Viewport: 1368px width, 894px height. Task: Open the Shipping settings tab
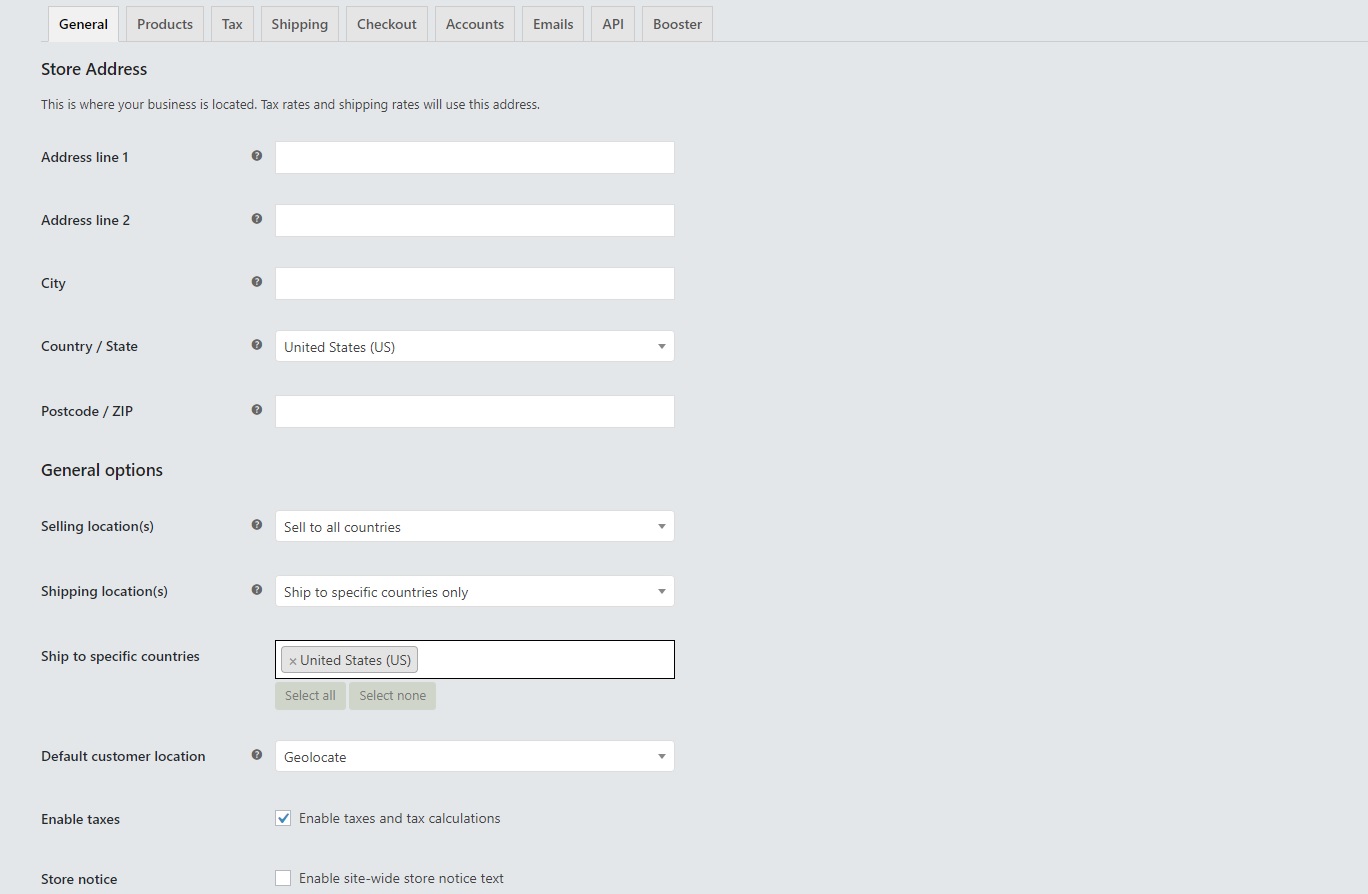tap(300, 24)
